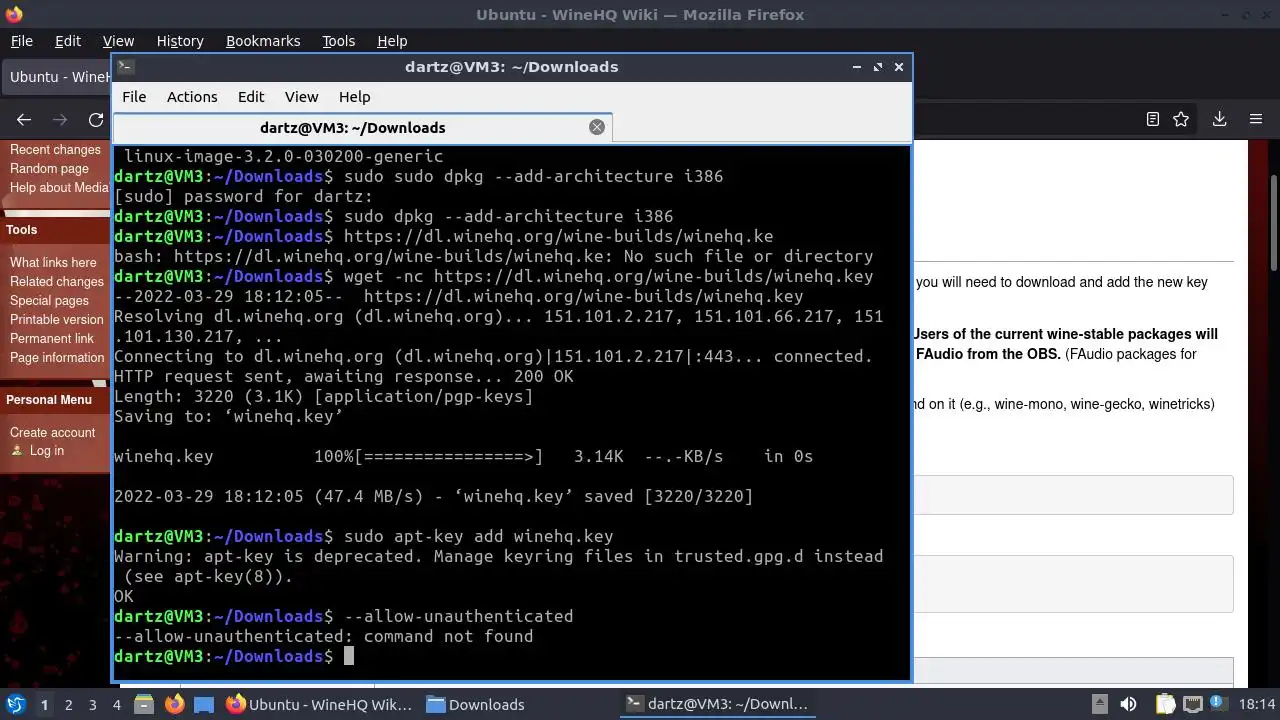Open Printable version link

(x=56, y=319)
